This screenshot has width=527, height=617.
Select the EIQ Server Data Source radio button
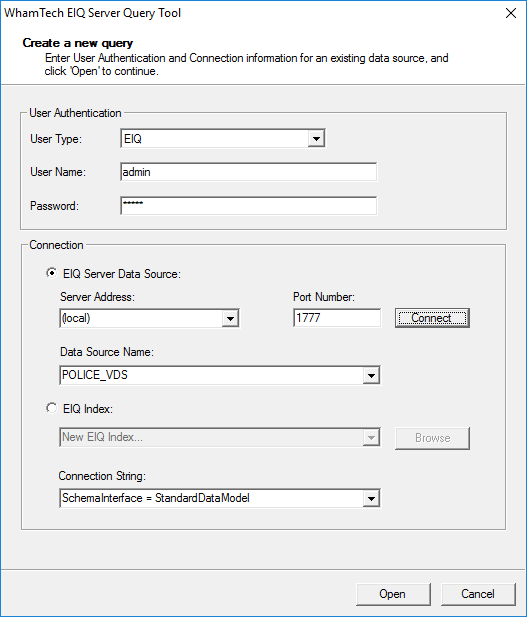coord(51,273)
